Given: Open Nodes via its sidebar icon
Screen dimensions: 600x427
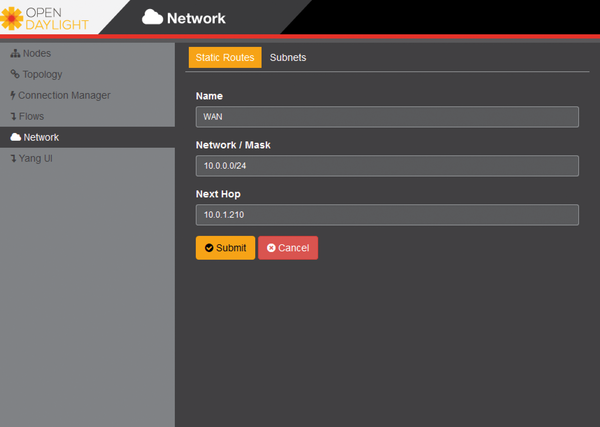Looking at the screenshot, I should tap(15, 53).
